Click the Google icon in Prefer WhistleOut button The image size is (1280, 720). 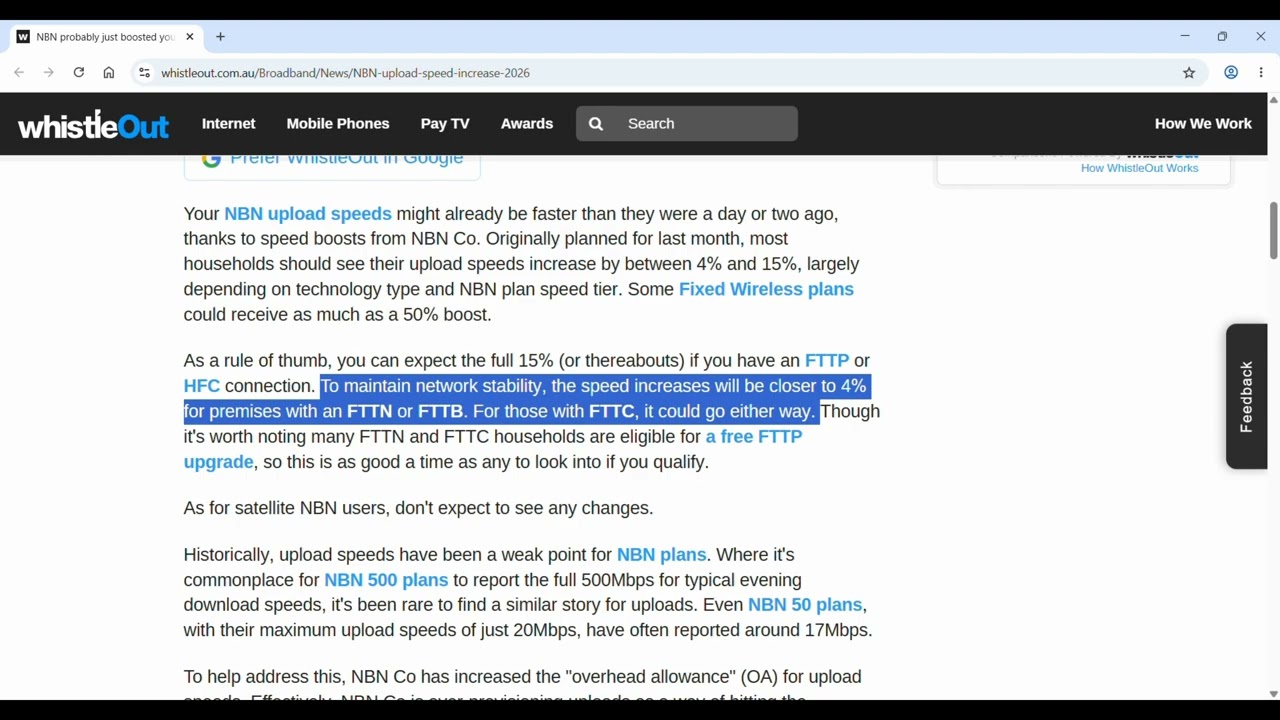[x=211, y=160]
